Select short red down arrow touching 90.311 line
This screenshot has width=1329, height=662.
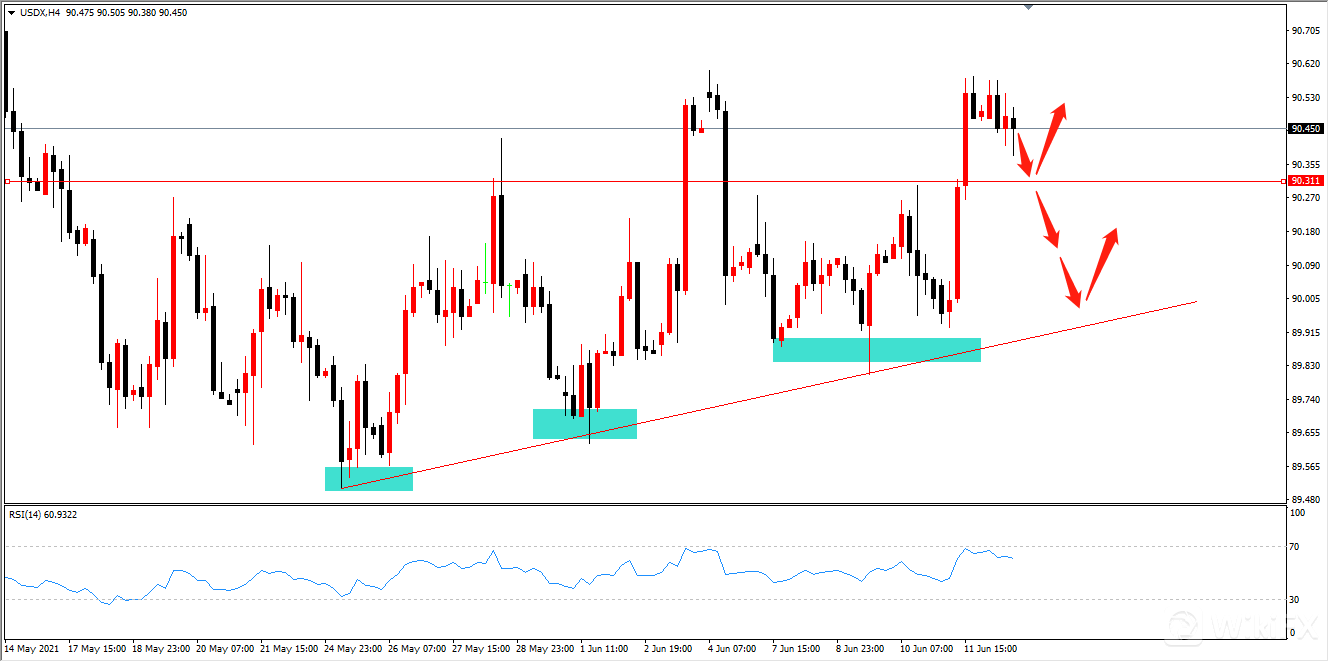[x=1025, y=161]
